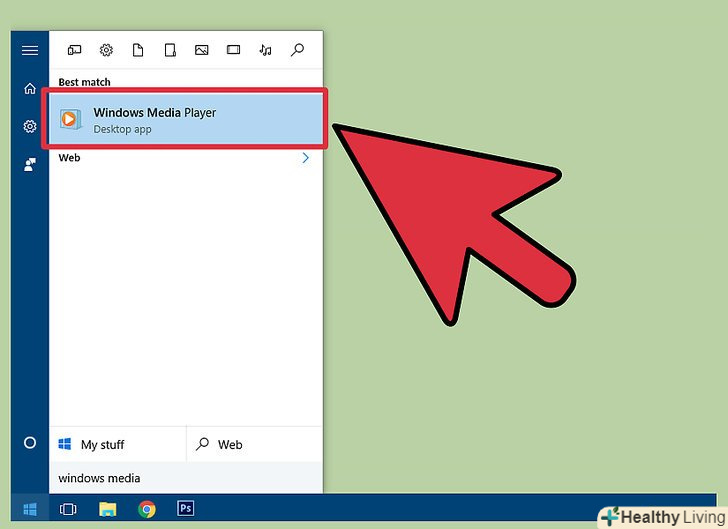Screen dimensions: 728x529
Task: Open search Settings gear in sidebar
Action: click(x=30, y=126)
